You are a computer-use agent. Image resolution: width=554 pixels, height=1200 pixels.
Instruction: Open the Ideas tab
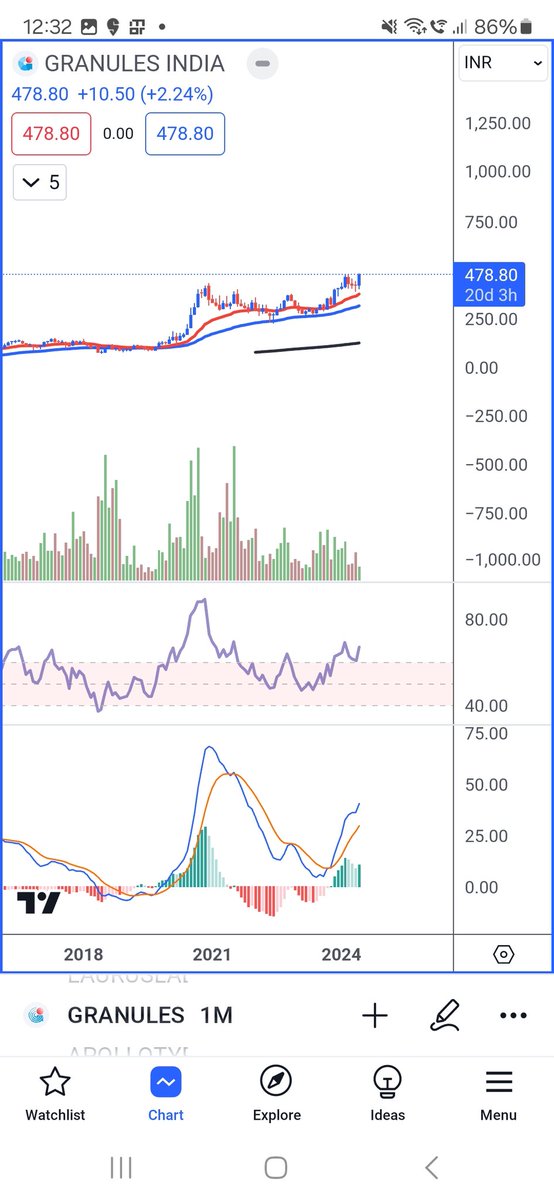pyautogui.click(x=387, y=1093)
